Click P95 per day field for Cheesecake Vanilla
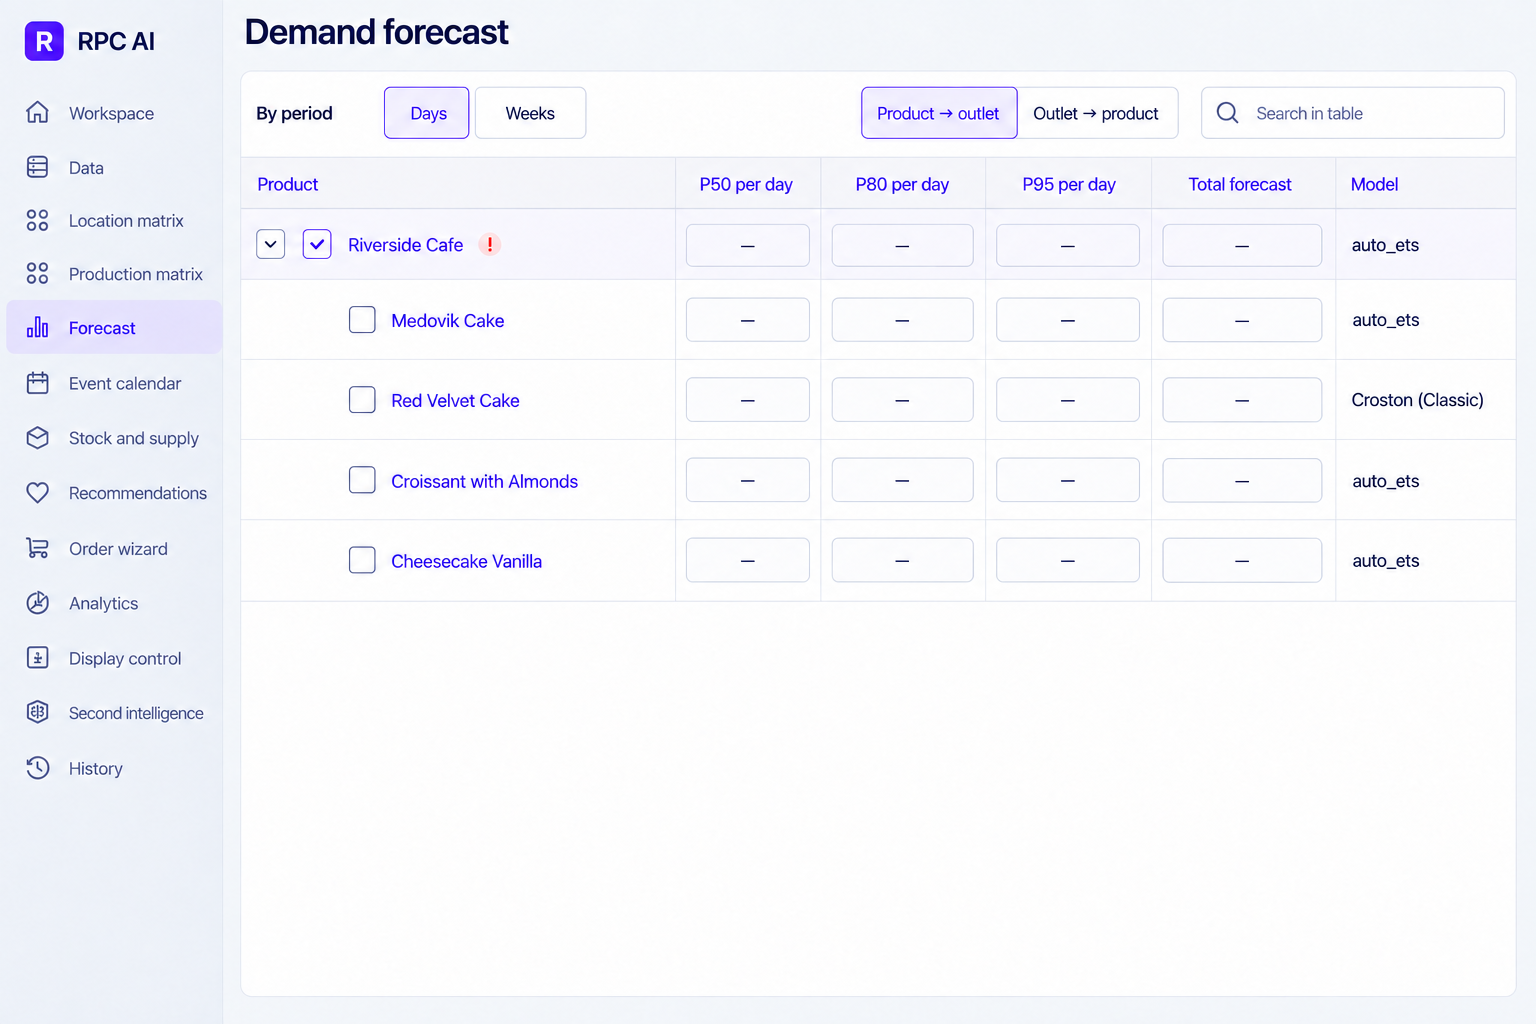This screenshot has width=1536, height=1024. click(x=1068, y=560)
